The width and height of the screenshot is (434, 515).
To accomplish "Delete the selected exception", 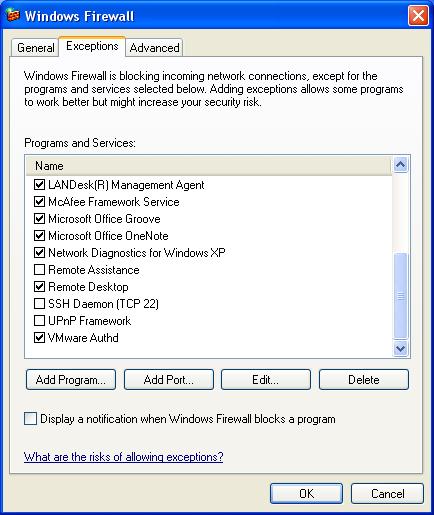I will (364, 379).
